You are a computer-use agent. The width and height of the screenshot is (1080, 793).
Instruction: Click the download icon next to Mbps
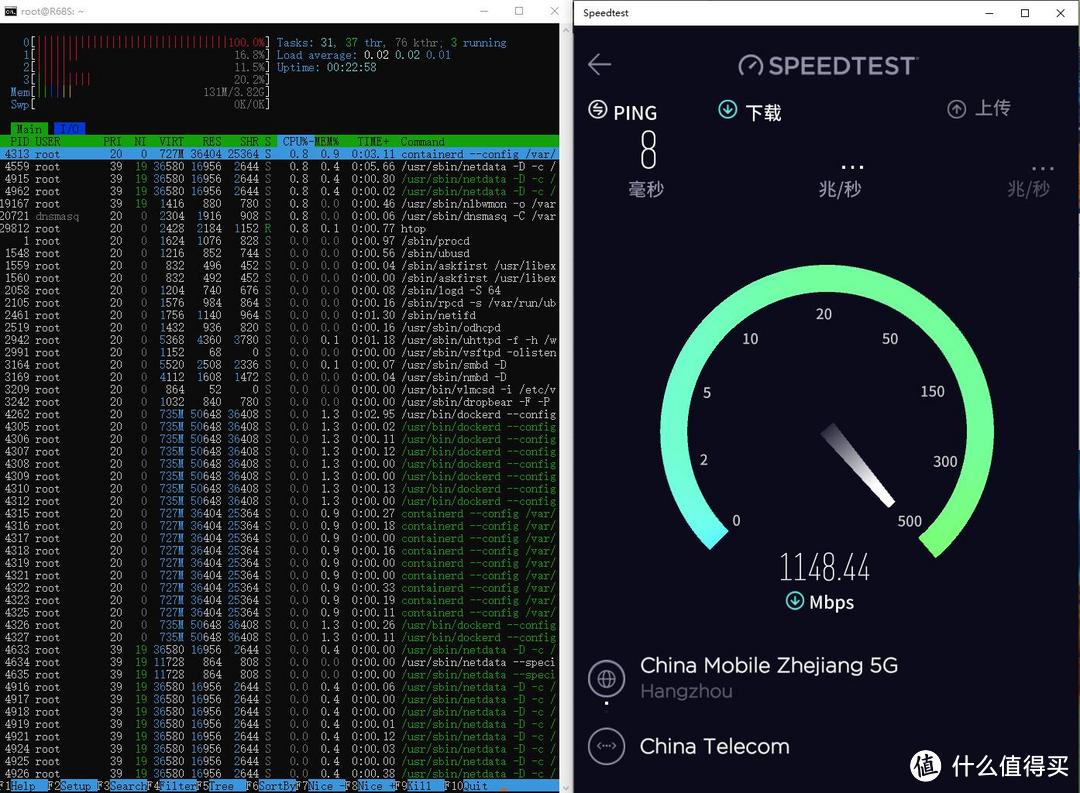click(795, 601)
